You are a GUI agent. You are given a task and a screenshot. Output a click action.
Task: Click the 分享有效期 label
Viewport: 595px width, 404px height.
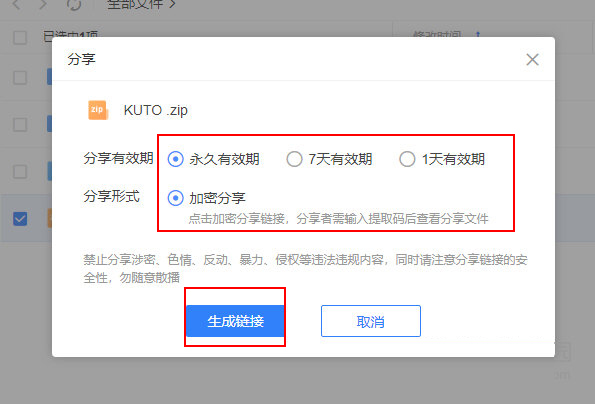pyautogui.click(x=118, y=158)
